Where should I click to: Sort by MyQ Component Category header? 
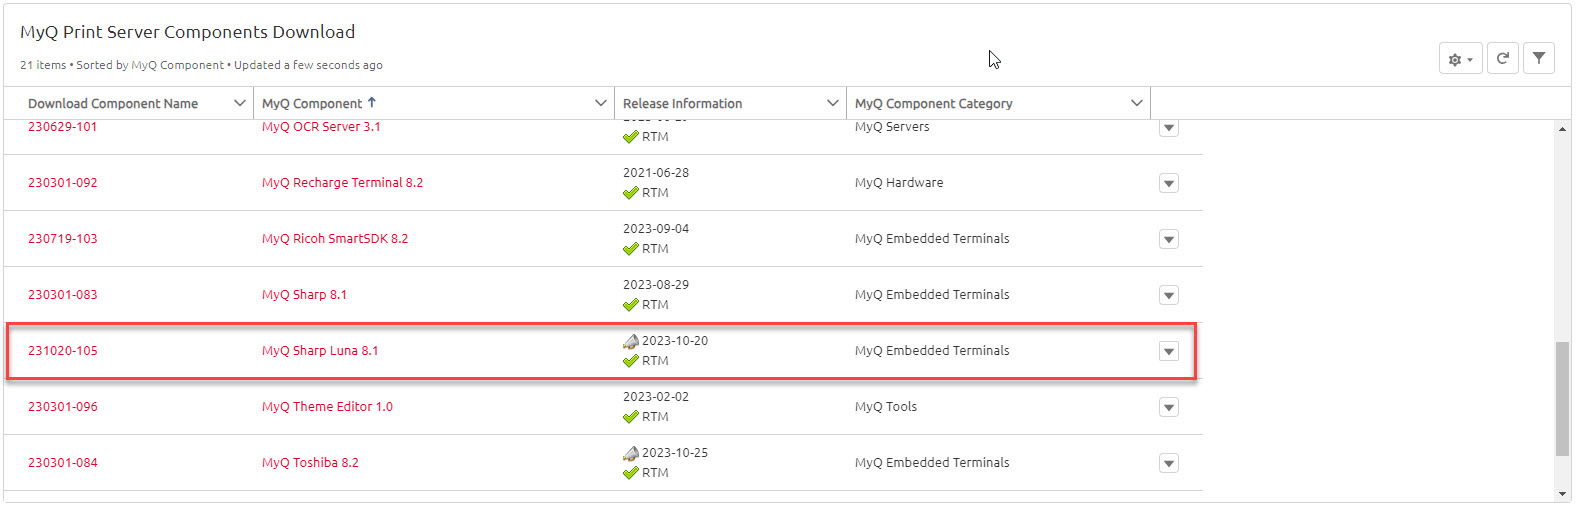[x=934, y=104]
